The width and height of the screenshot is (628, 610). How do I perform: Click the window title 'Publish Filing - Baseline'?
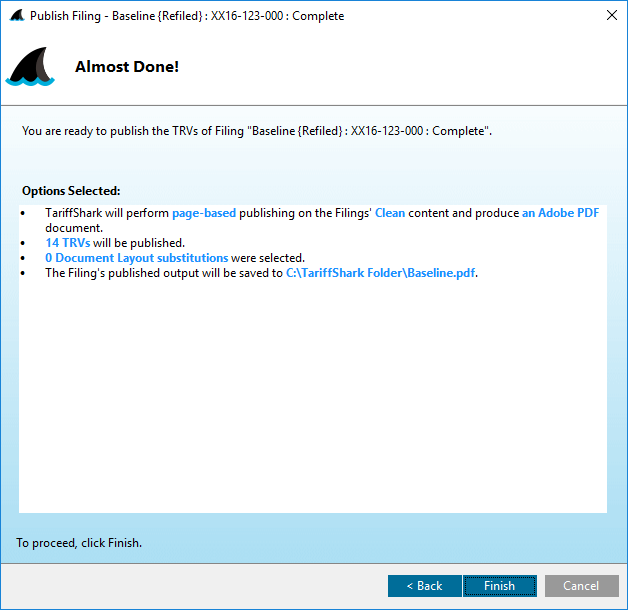click(187, 16)
